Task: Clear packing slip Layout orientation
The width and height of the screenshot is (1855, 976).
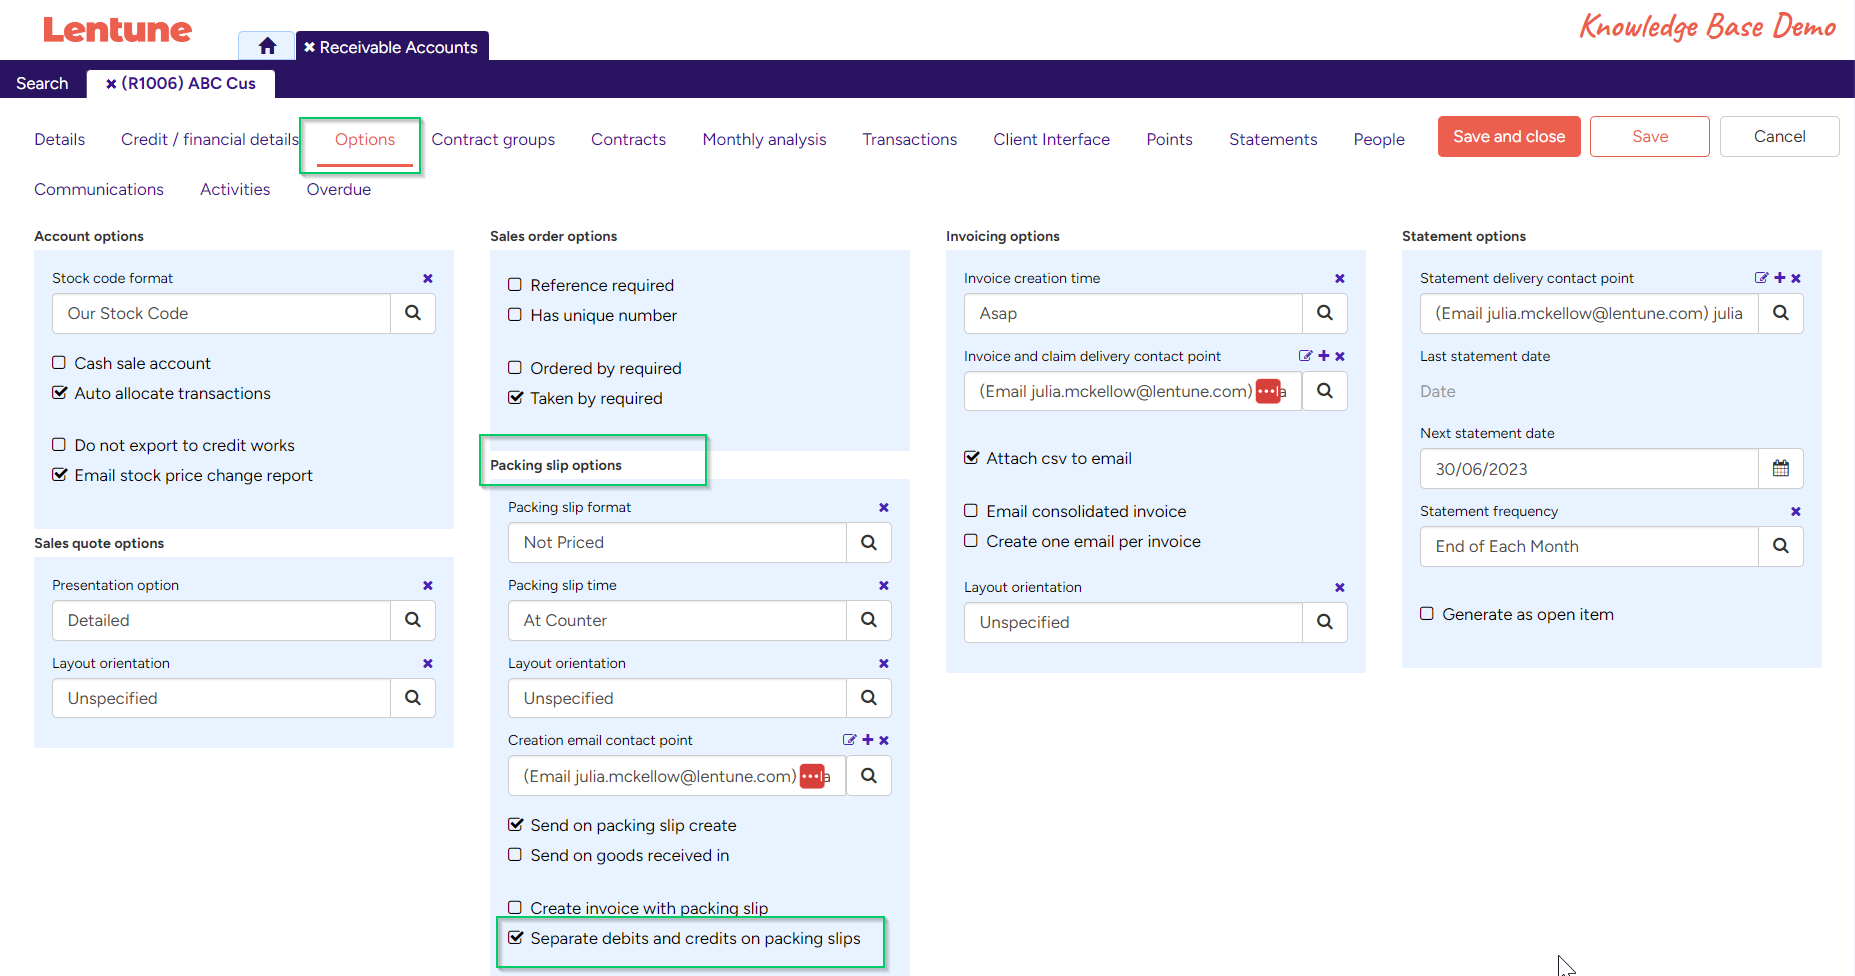Action: 884,664
